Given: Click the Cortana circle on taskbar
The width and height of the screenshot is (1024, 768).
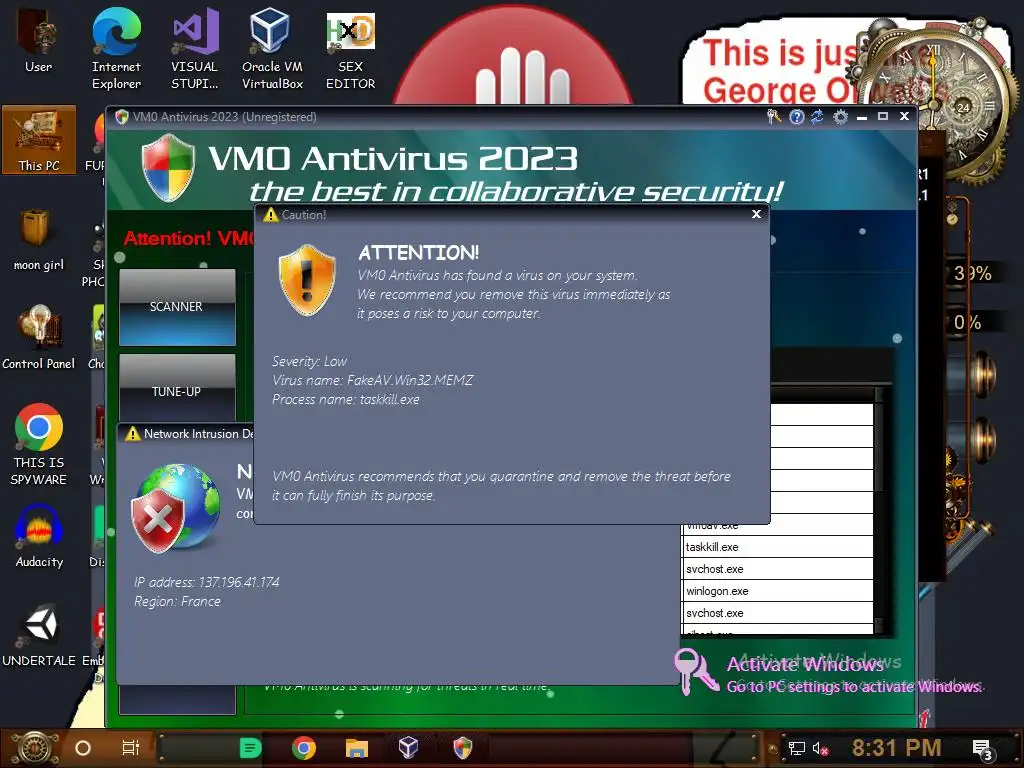Looking at the screenshot, I should coord(83,748).
